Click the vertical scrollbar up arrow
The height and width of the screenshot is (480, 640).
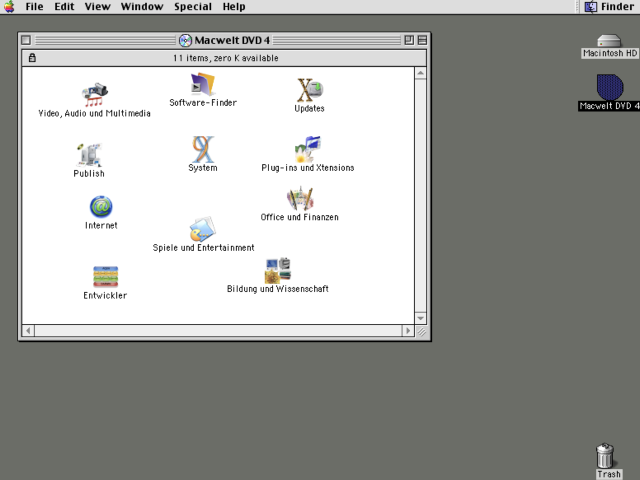pyautogui.click(x=420, y=73)
